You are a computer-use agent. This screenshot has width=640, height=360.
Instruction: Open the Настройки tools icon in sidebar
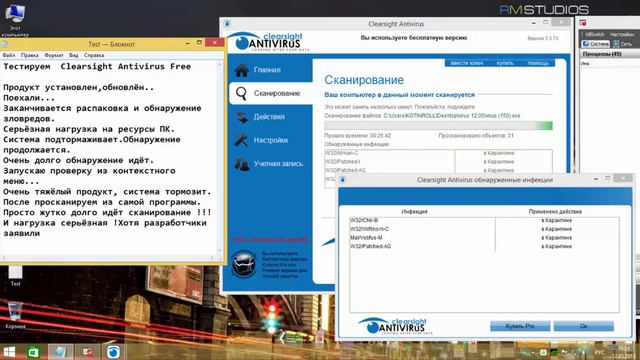tap(241, 140)
